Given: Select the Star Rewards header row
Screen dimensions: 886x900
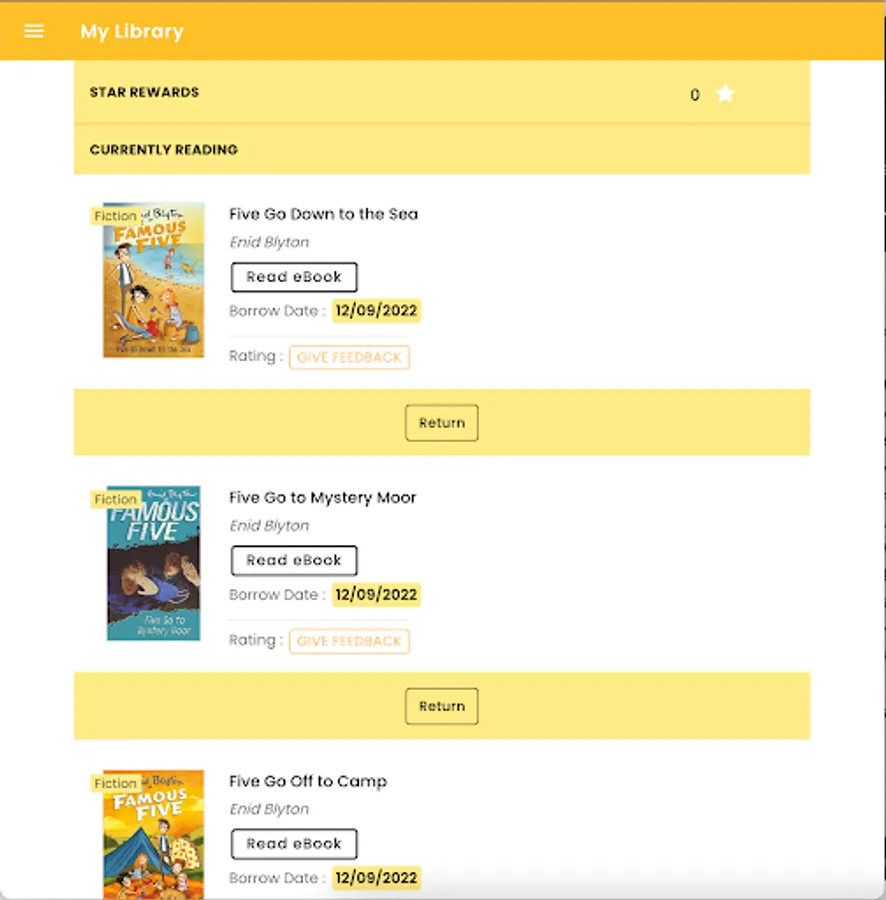Looking at the screenshot, I should [x=145, y=92].
